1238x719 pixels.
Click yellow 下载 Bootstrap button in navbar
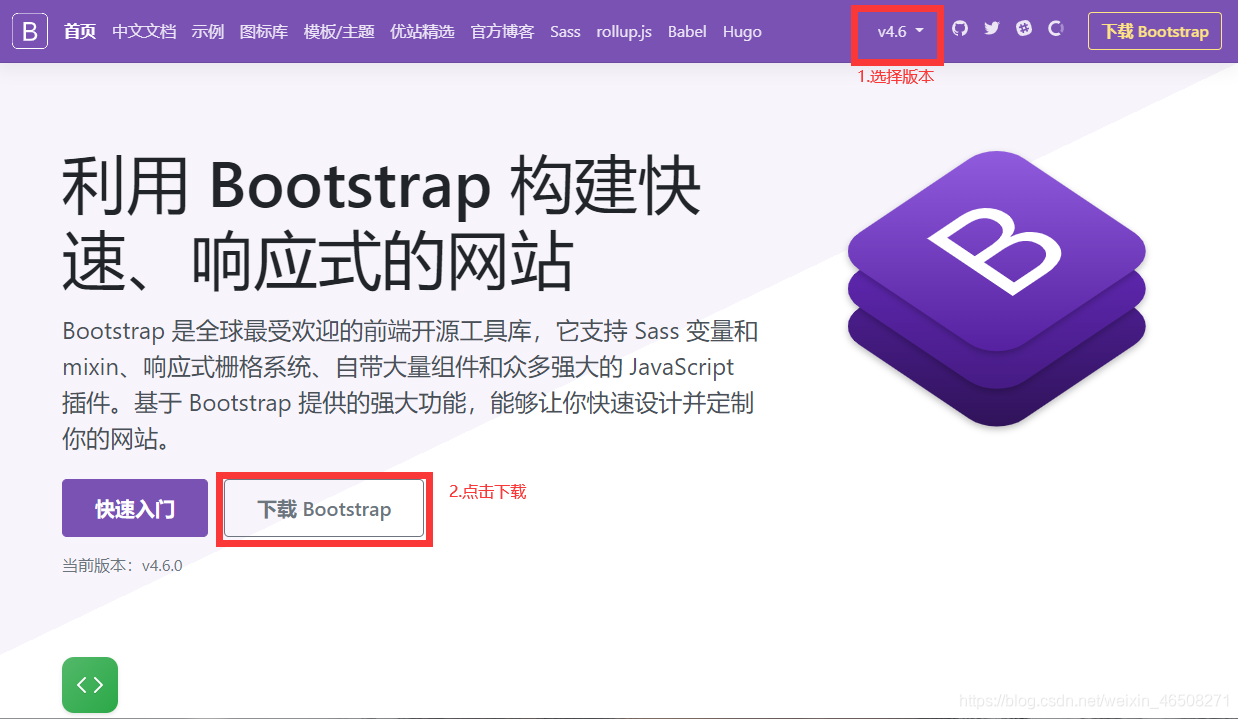(x=1155, y=32)
